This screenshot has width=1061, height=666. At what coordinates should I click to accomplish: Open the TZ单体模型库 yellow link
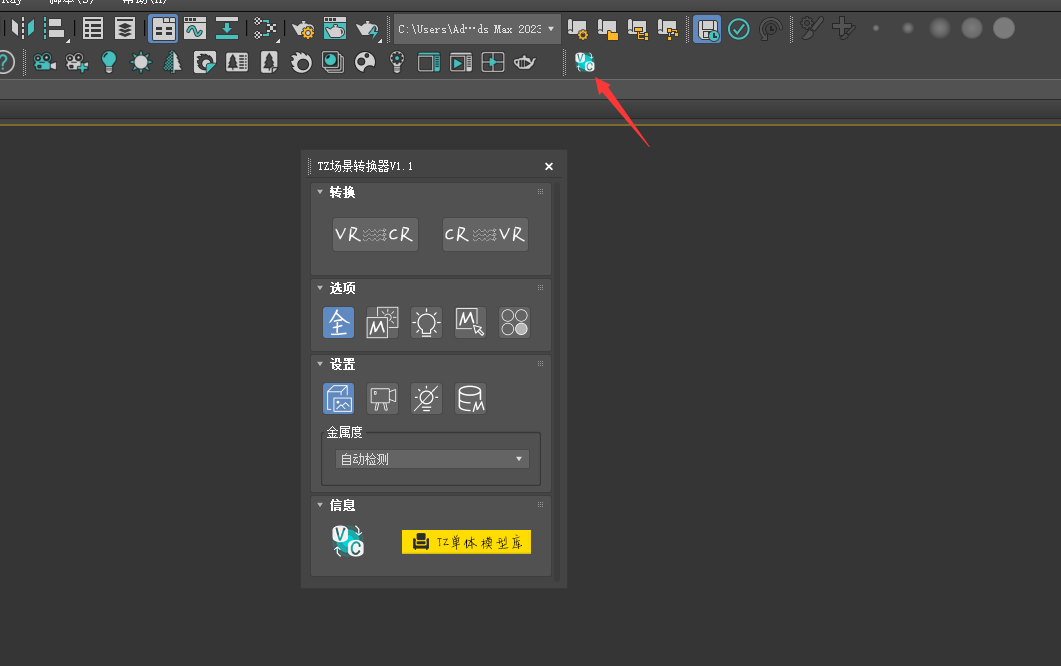coord(466,542)
